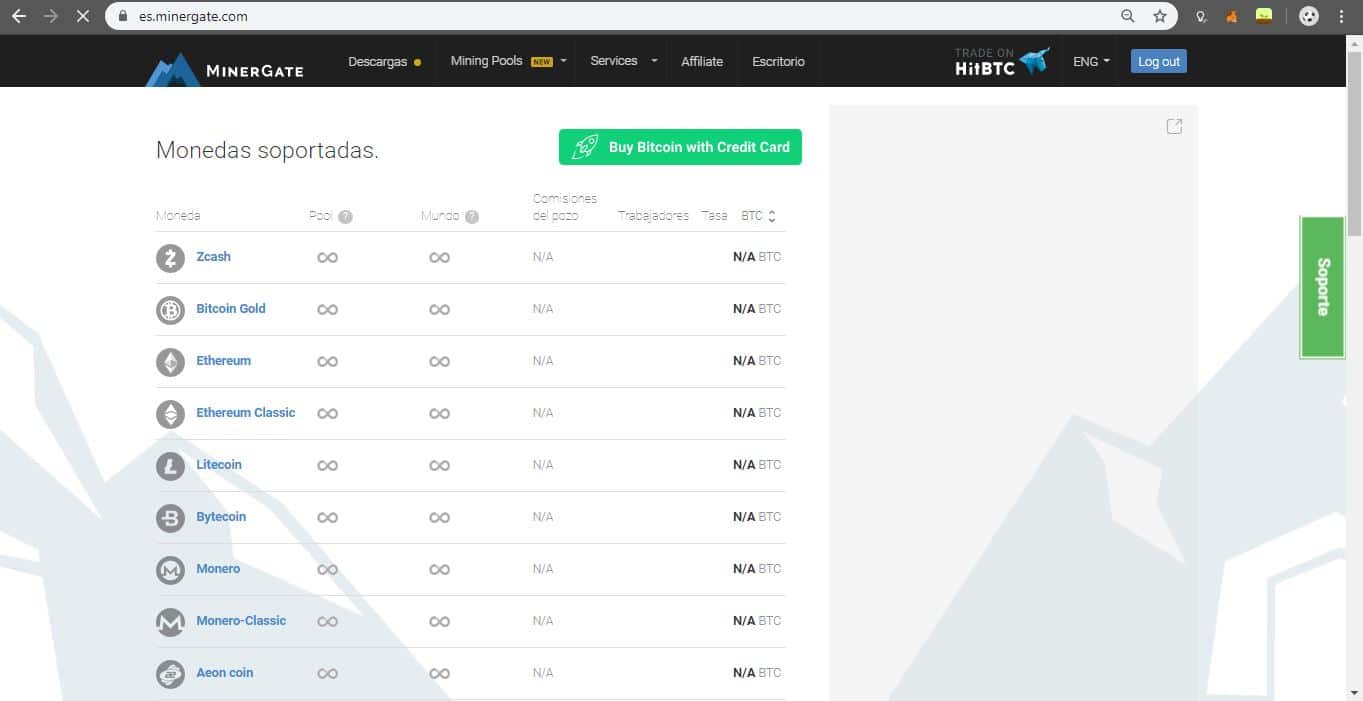Click the es.minergate.com address bar
1363x701 pixels.
click(x=640, y=16)
